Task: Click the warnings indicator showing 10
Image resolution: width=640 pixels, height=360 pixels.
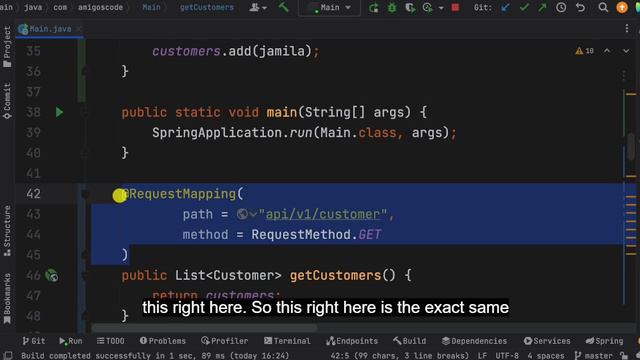Action: 584,51
